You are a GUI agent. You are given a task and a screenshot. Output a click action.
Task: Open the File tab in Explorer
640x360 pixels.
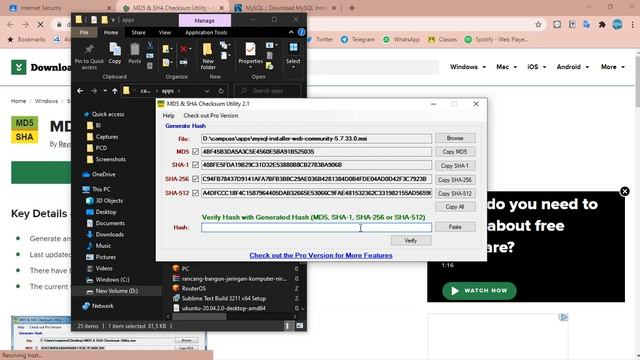point(84,32)
